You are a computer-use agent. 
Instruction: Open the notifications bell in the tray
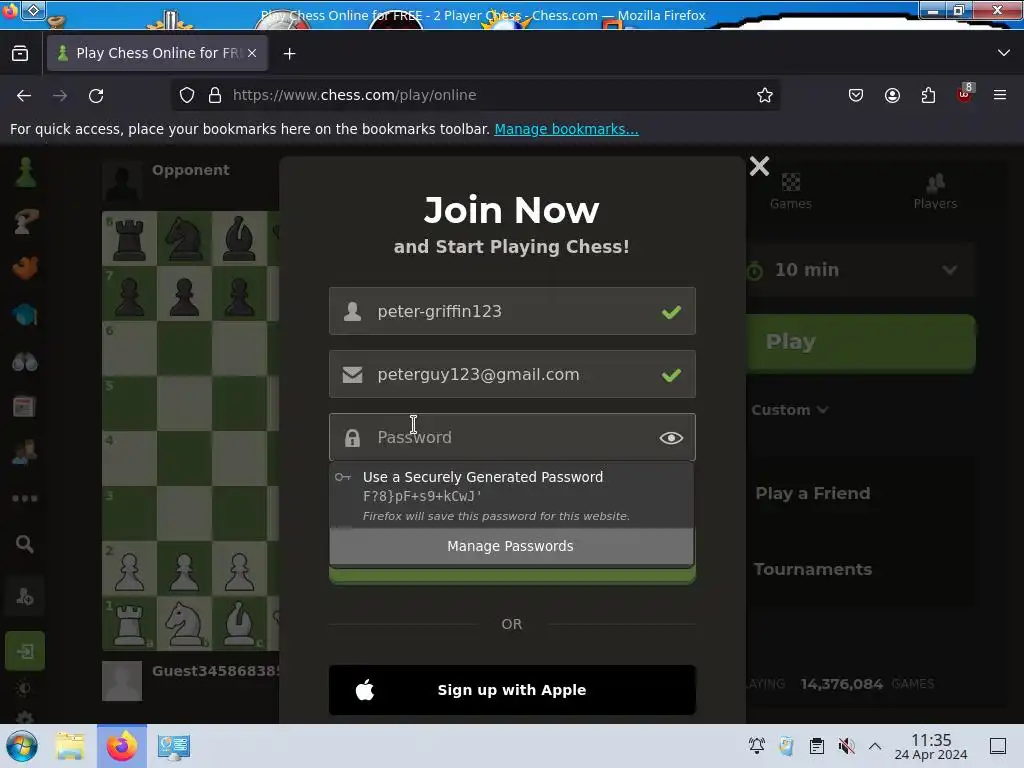point(757,746)
